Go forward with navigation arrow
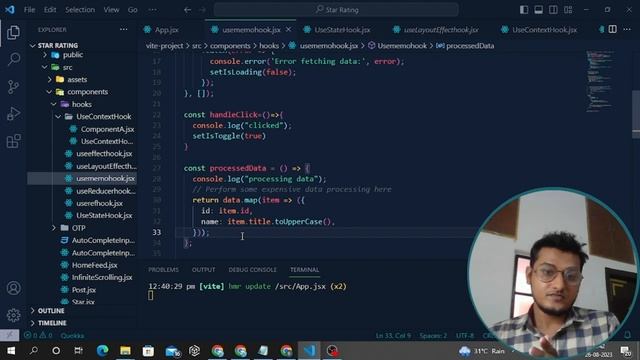640x360 pixels. pos(202,10)
